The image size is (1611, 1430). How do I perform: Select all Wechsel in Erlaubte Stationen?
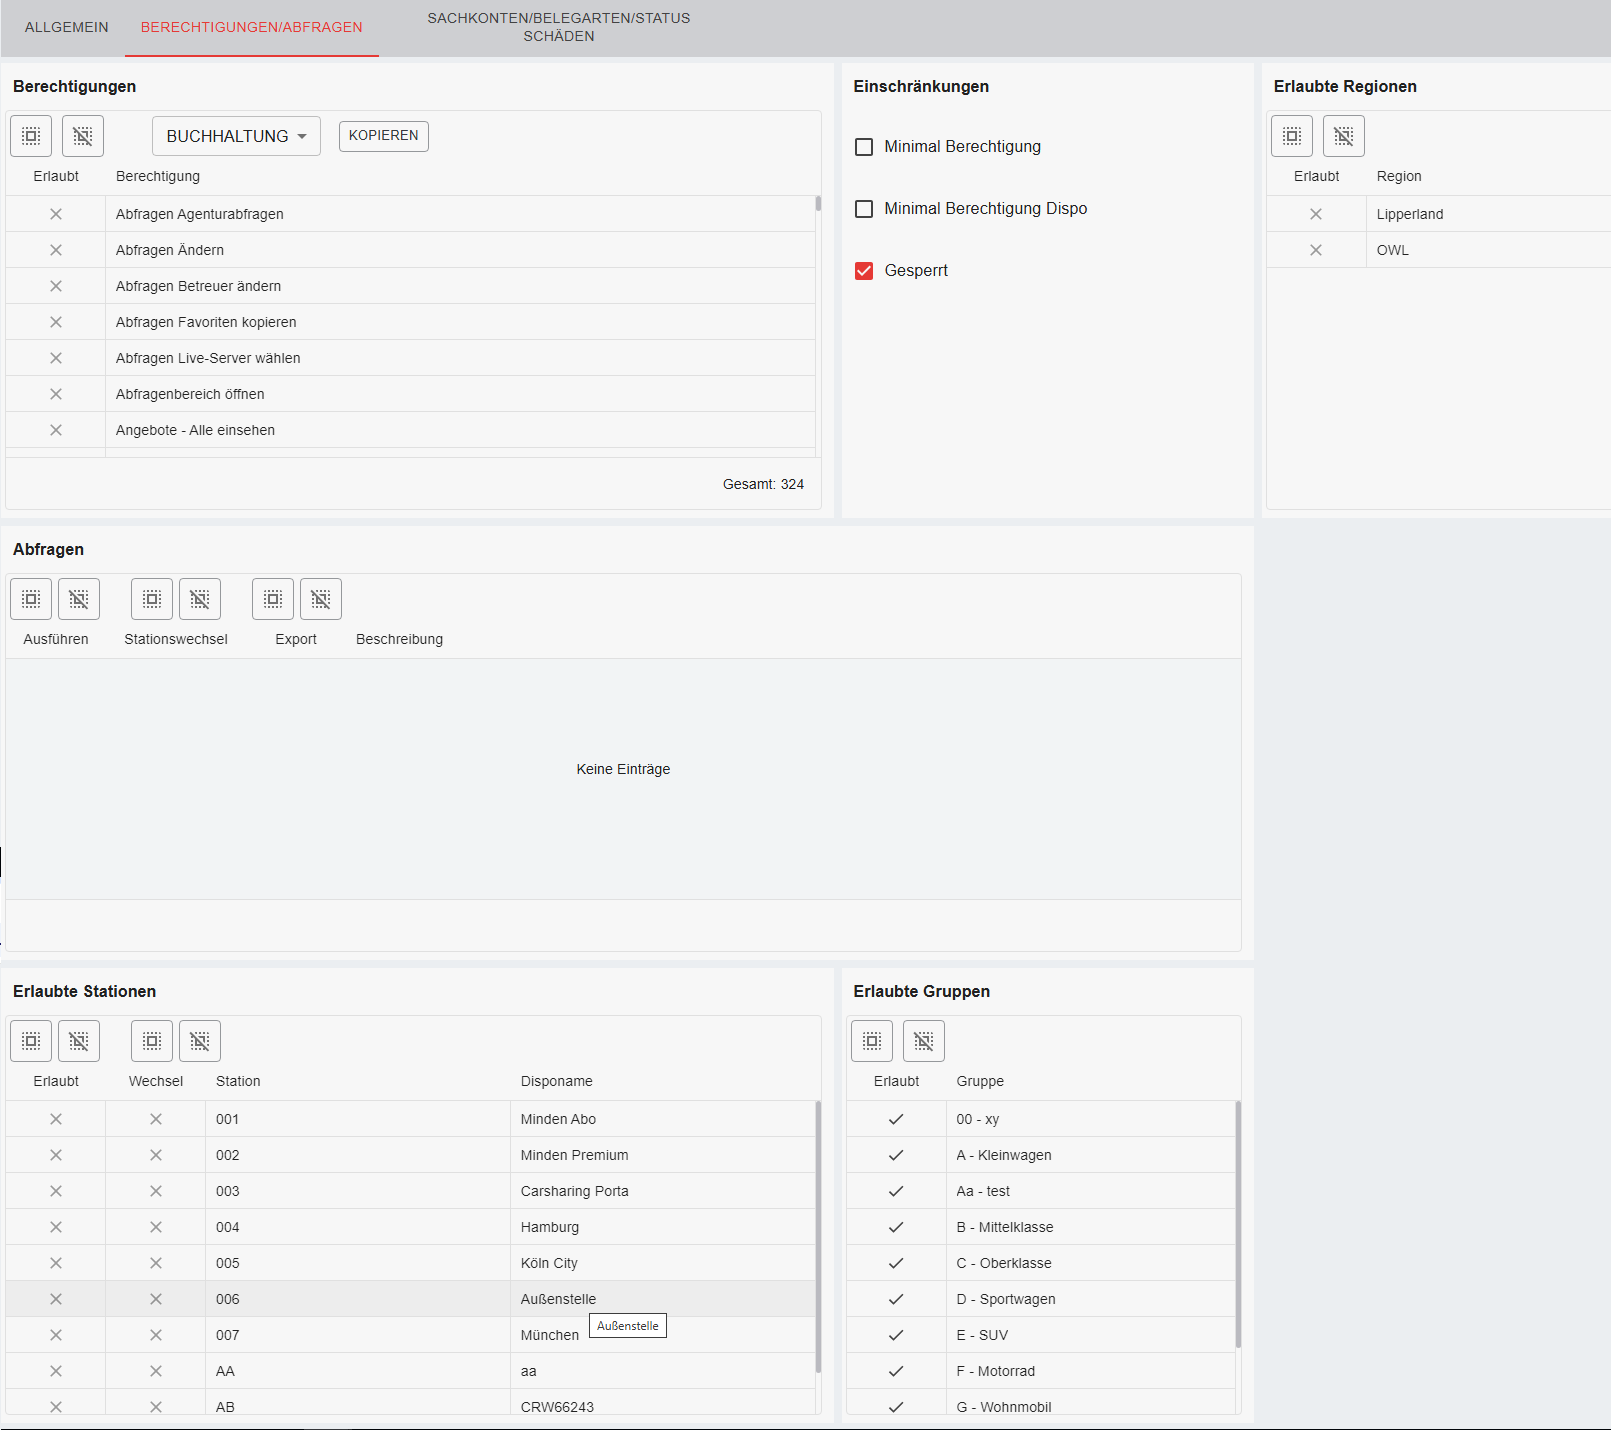(152, 1041)
